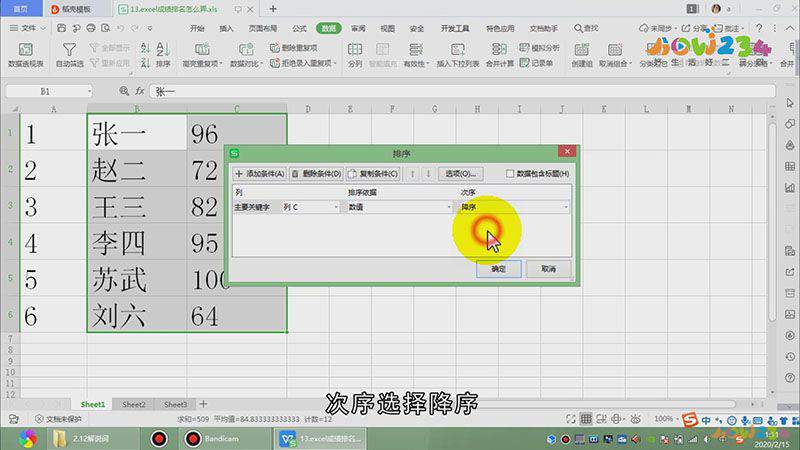Click the 有效性 data validation icon
Viewport: 800px width, 450px height.
(416, 49)
